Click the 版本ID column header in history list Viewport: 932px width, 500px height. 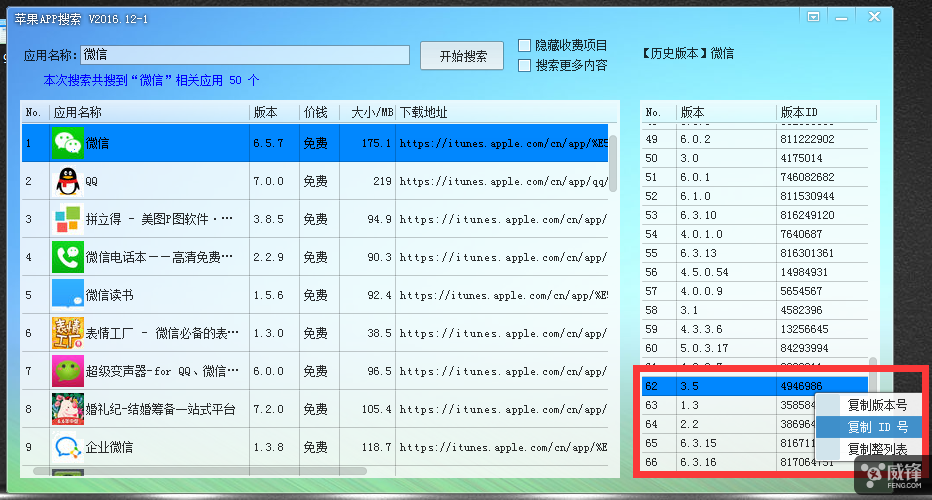pos(826,112)
